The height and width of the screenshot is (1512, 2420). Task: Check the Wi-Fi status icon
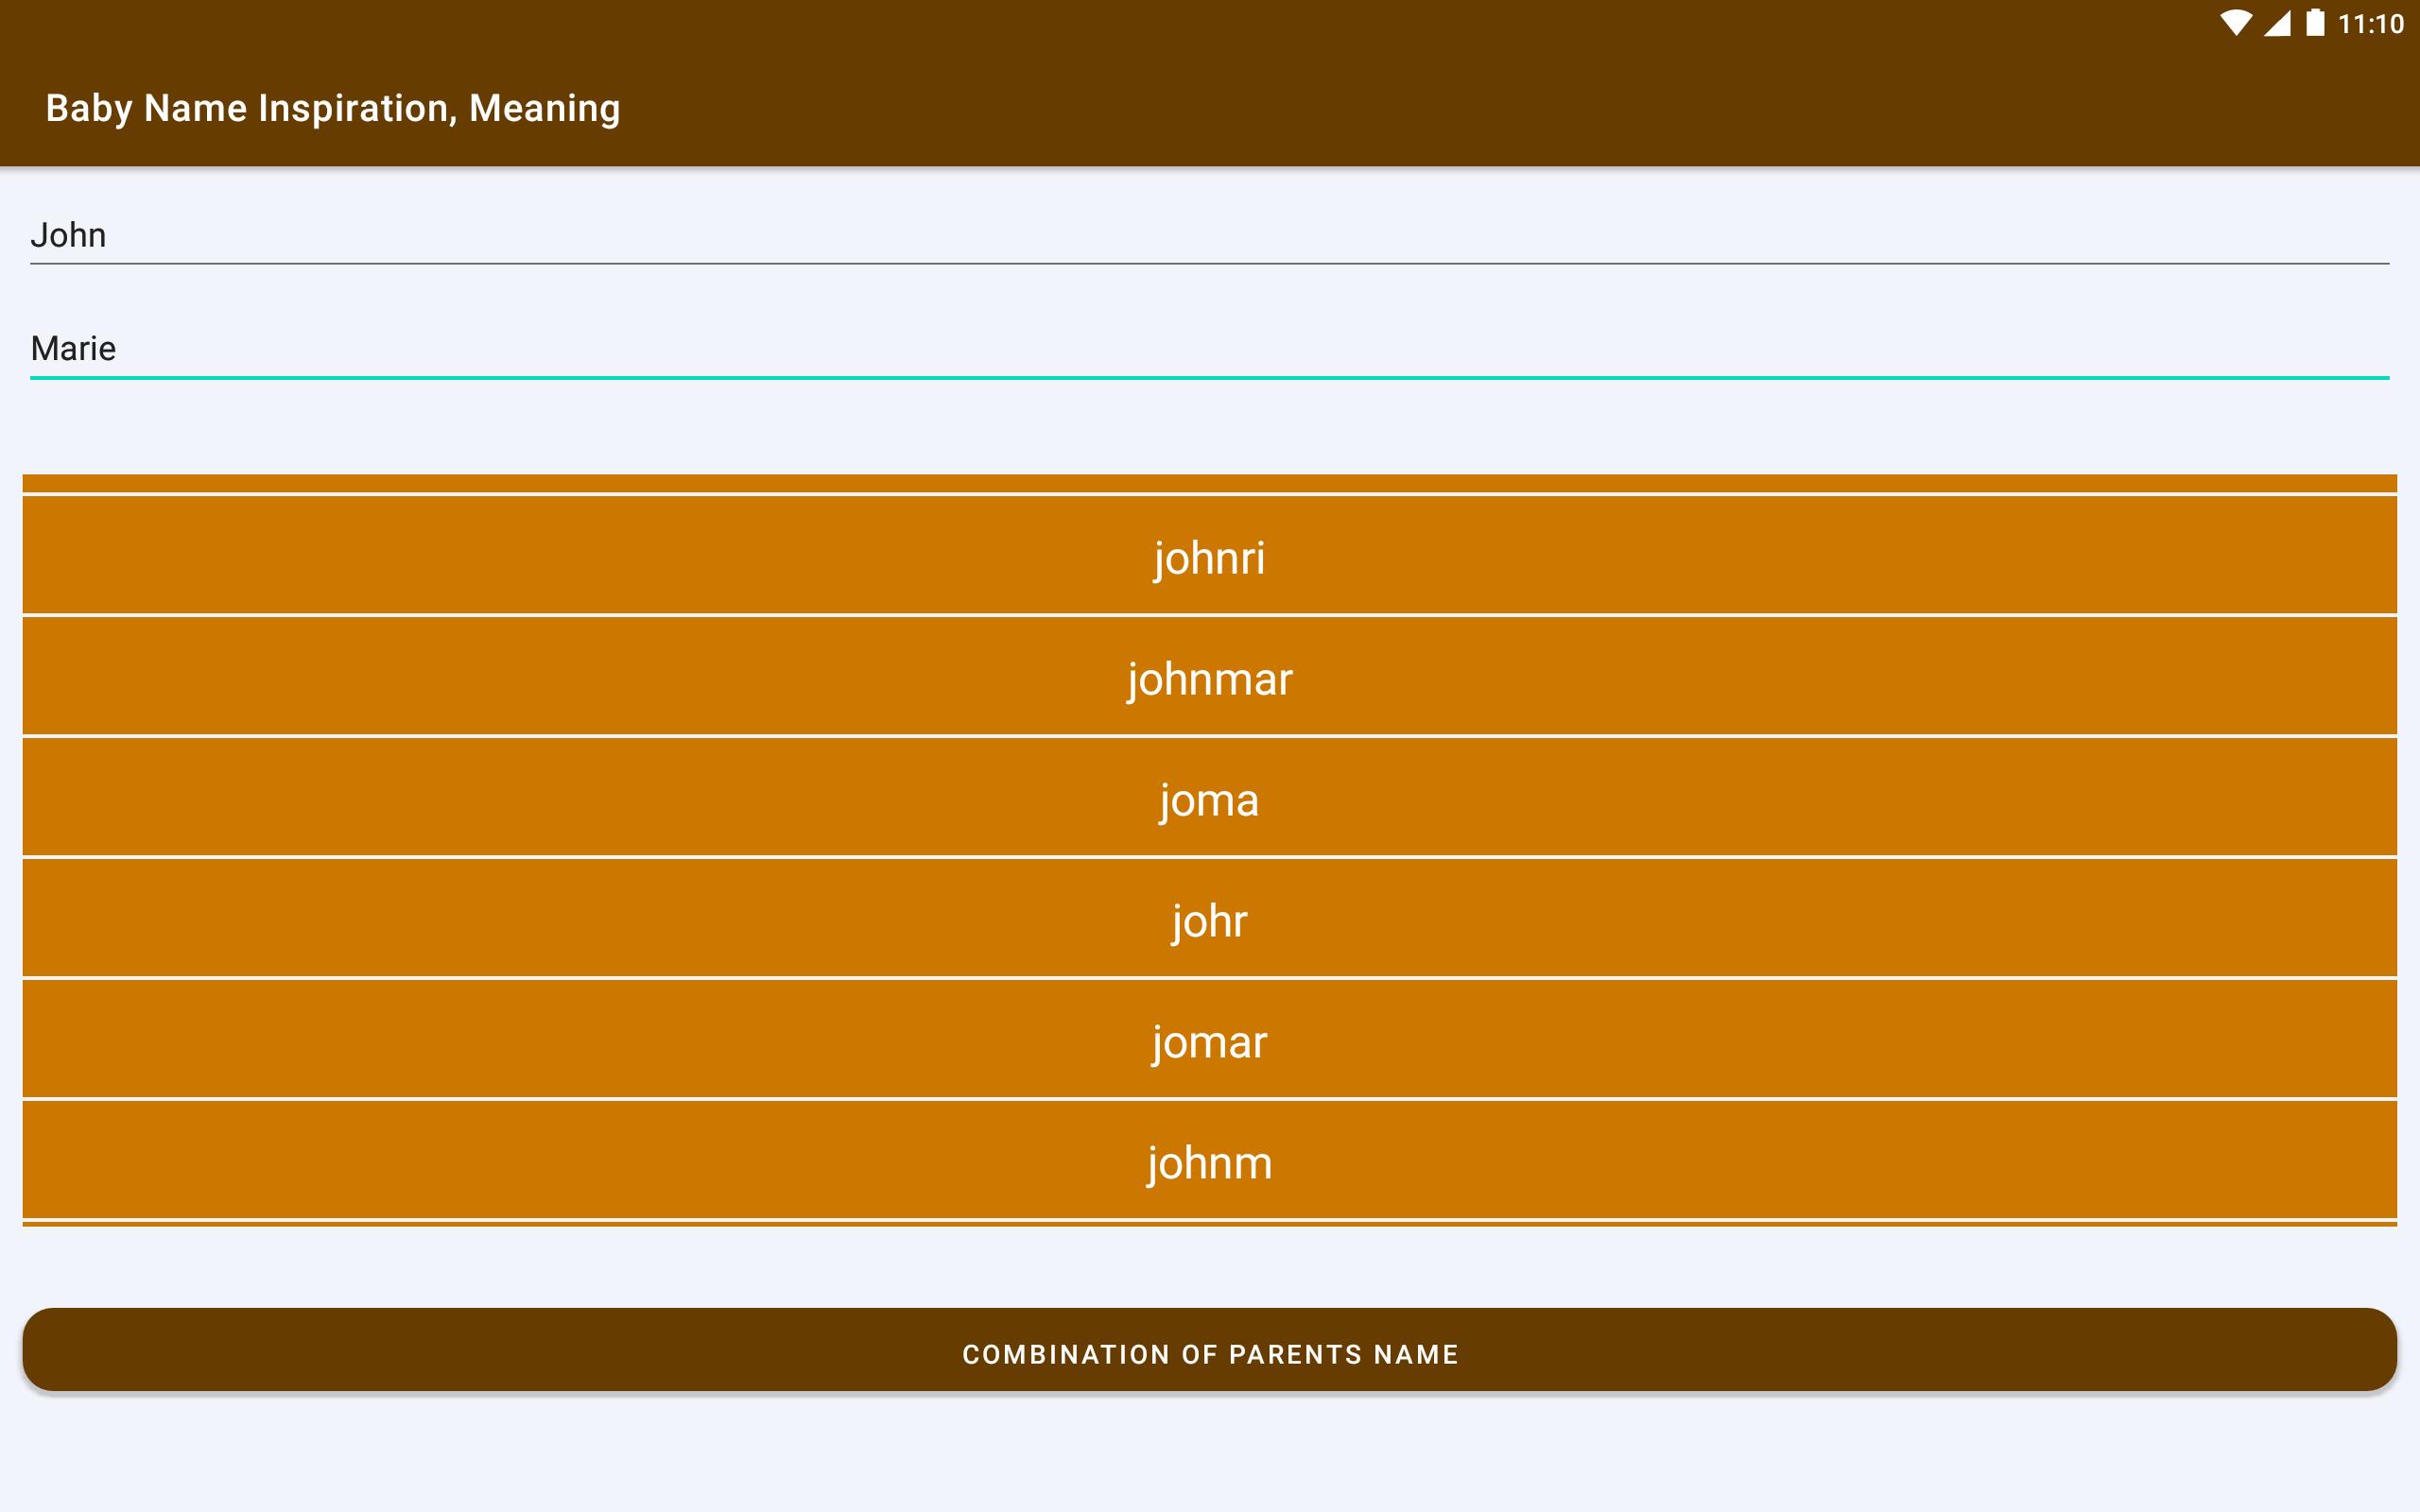tap(2236, 23)
